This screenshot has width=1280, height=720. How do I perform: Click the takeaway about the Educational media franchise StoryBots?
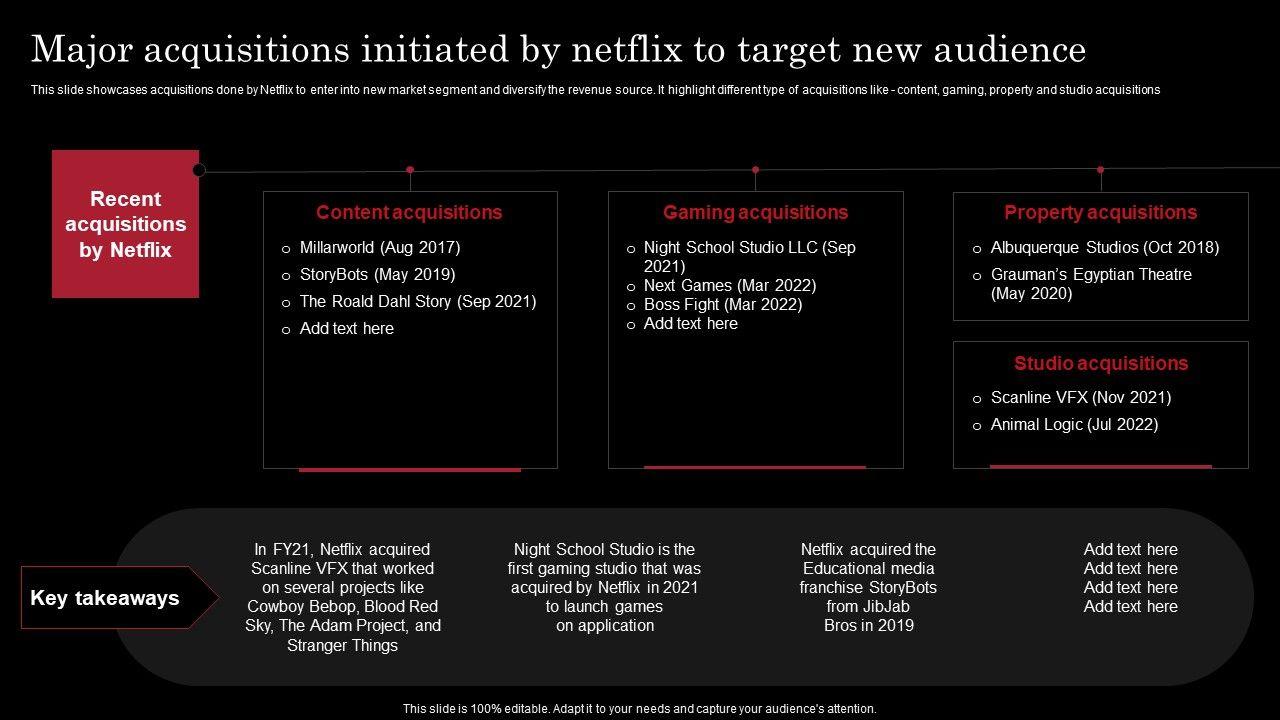click(x=868, y=587)
